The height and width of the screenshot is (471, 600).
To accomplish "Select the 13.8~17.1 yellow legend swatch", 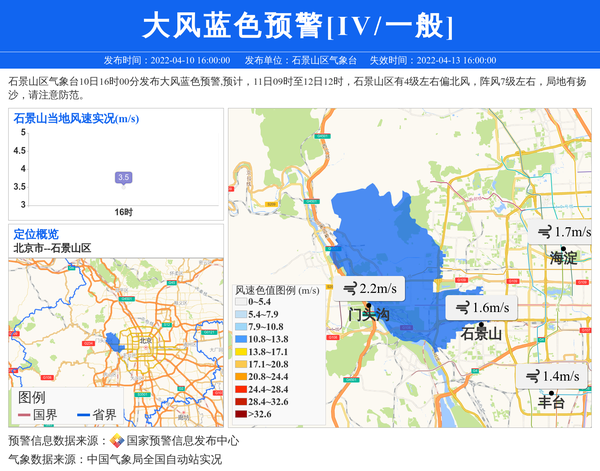I will (x=241, y=352).
